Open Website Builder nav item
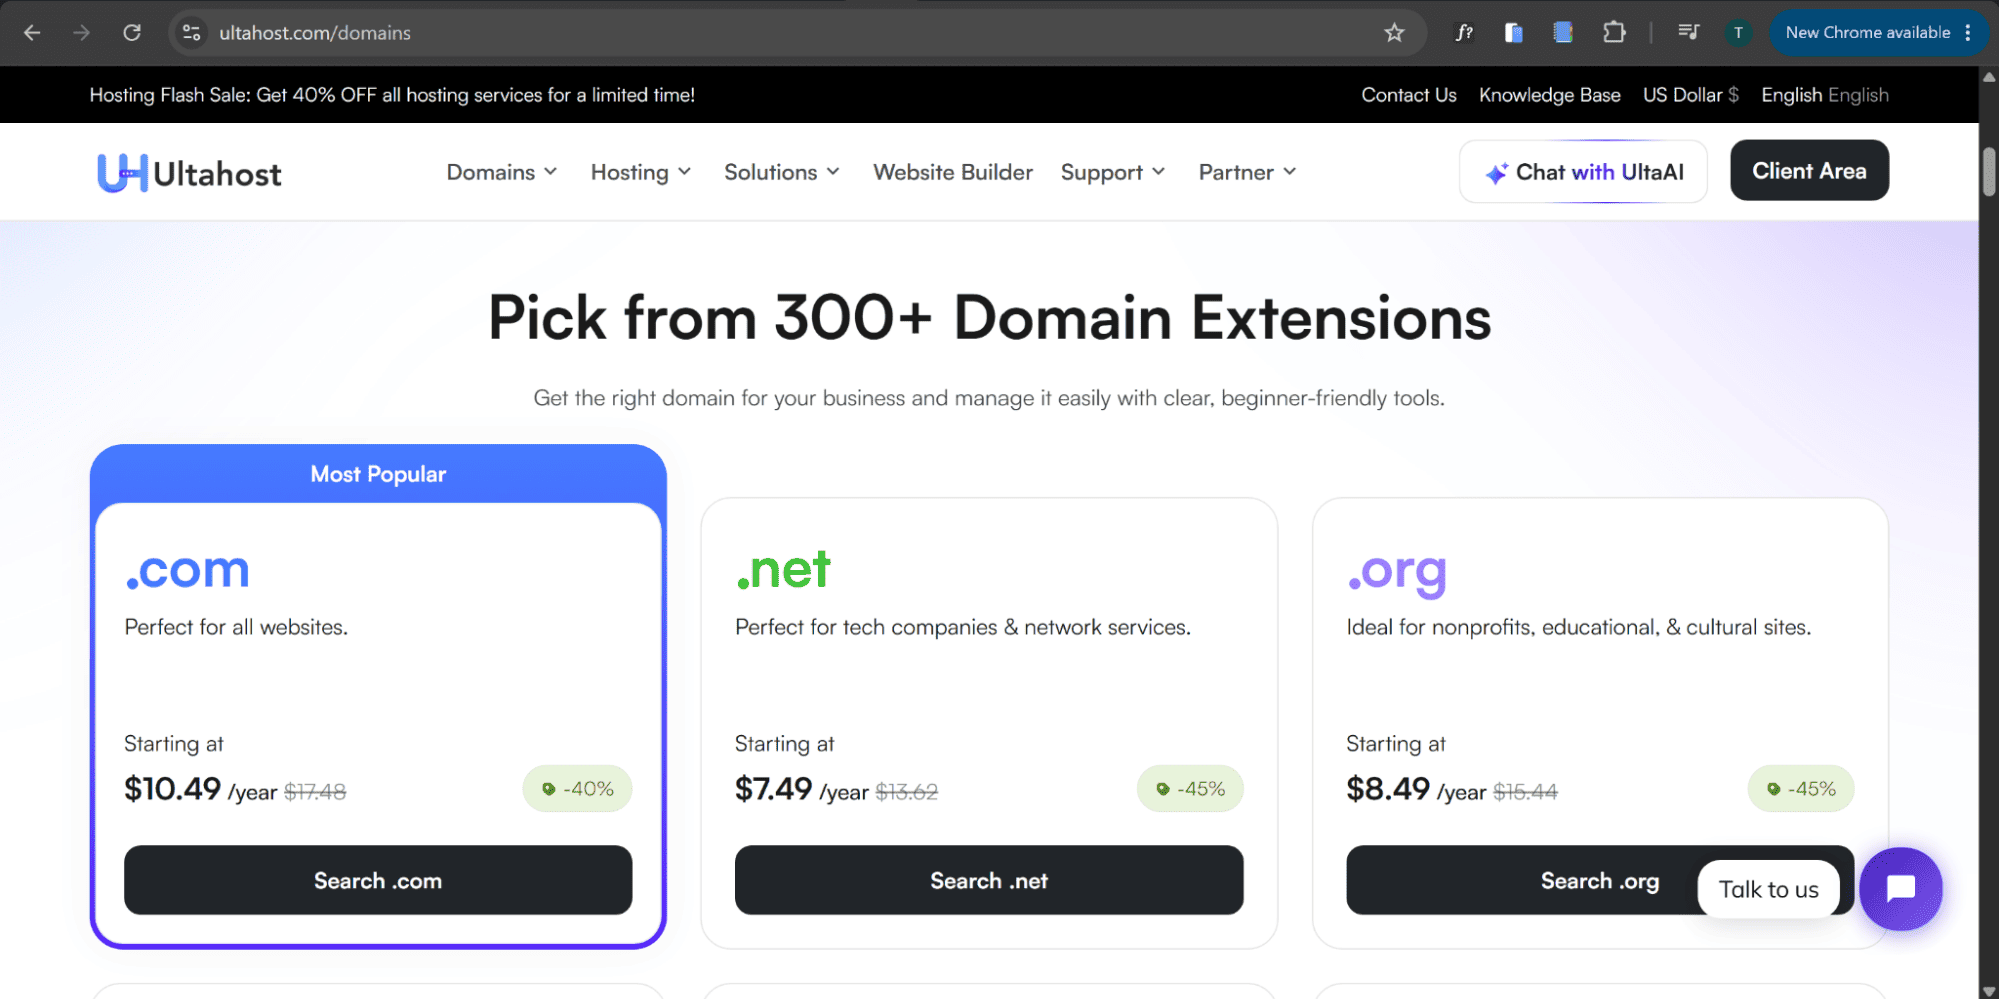1999x1000 pixels. click(952, 172)
